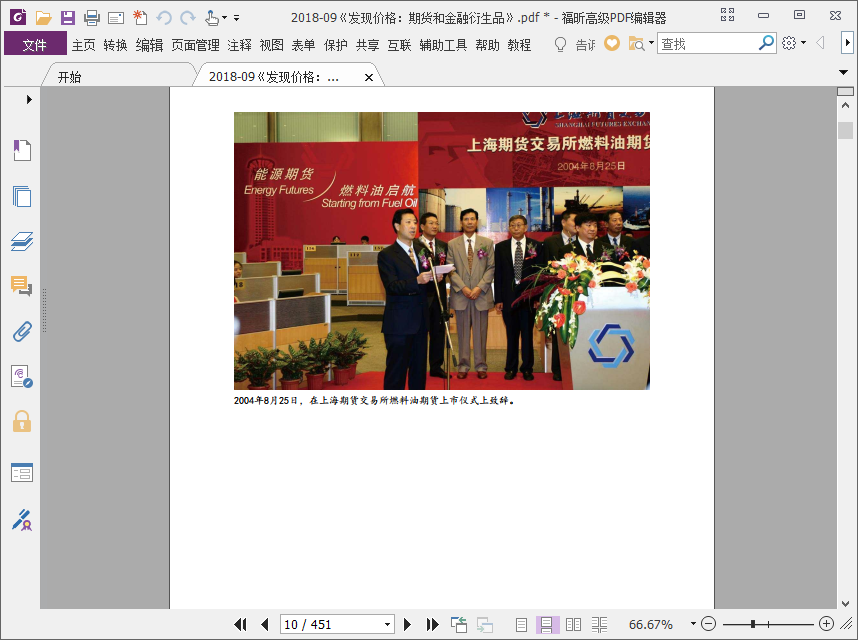Click the ceremony photo on the page
858x640 pixels.
click(x=442, y=251)
